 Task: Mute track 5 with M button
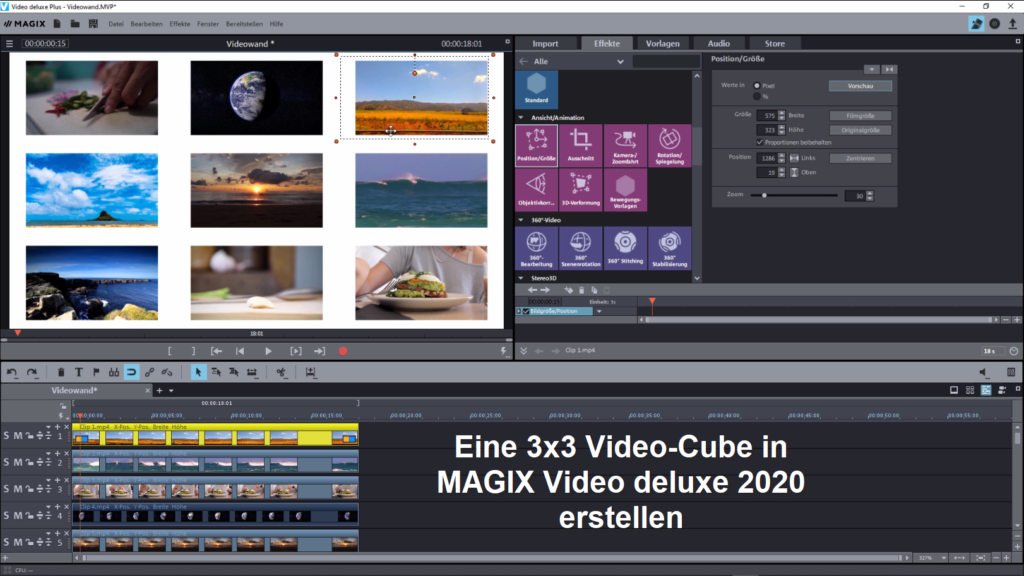click(18, 542)
